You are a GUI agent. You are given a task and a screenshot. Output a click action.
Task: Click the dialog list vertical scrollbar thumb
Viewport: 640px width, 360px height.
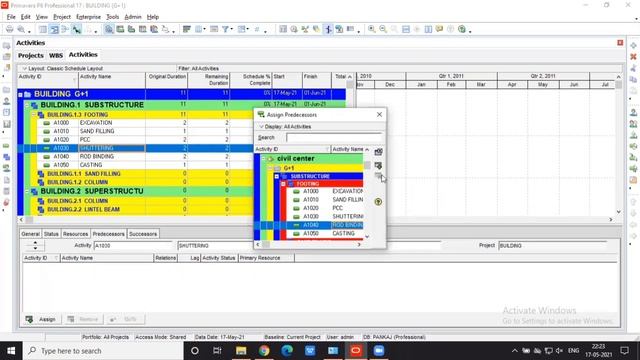[x=367, y=165]
